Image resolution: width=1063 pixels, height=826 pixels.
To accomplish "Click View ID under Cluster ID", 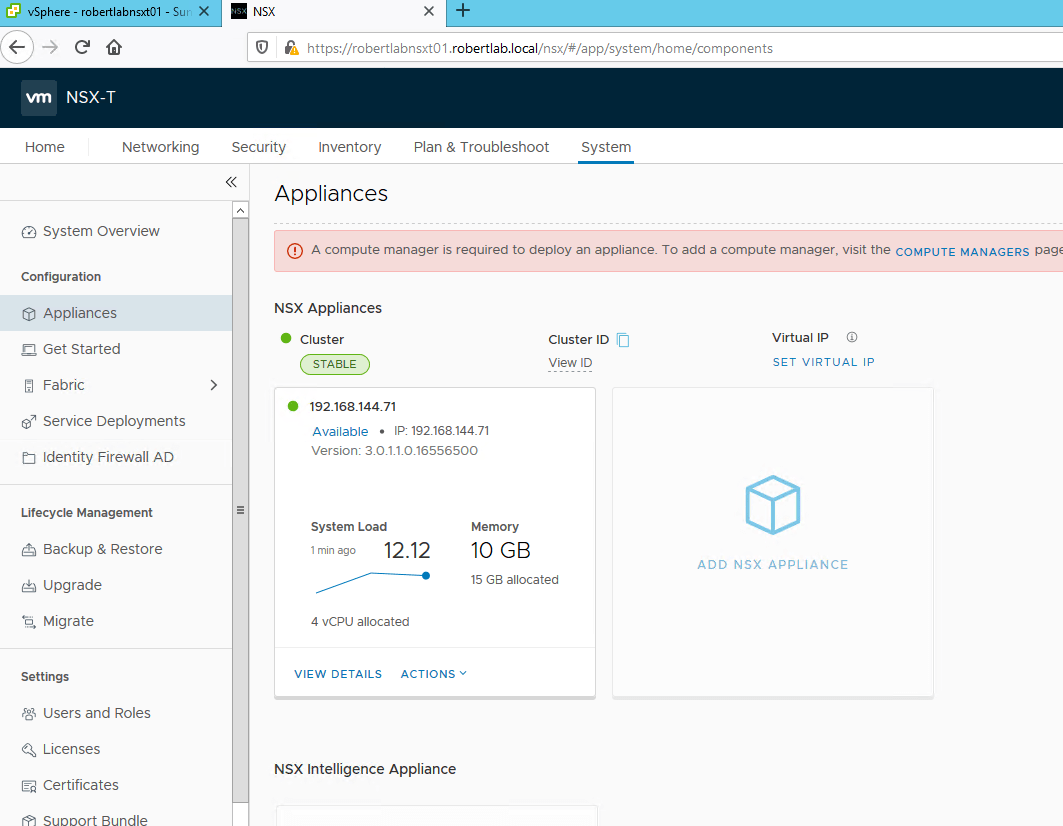I will tap(570, 363).
